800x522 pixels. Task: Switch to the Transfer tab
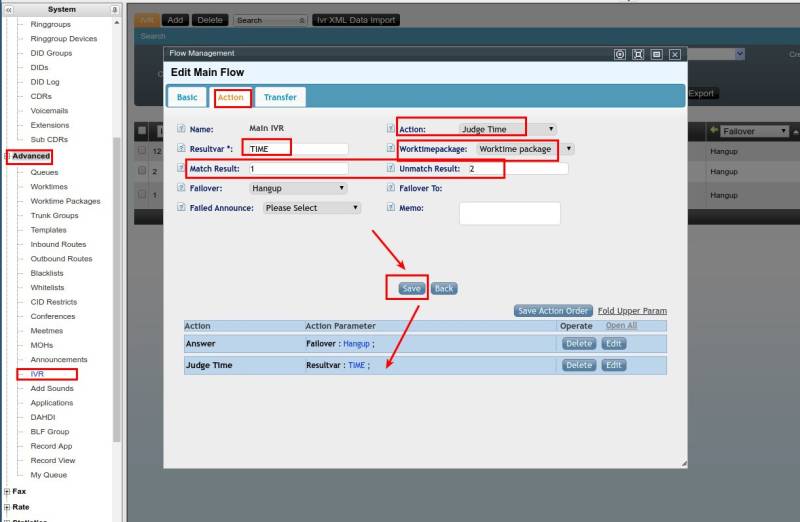point(280,97)
